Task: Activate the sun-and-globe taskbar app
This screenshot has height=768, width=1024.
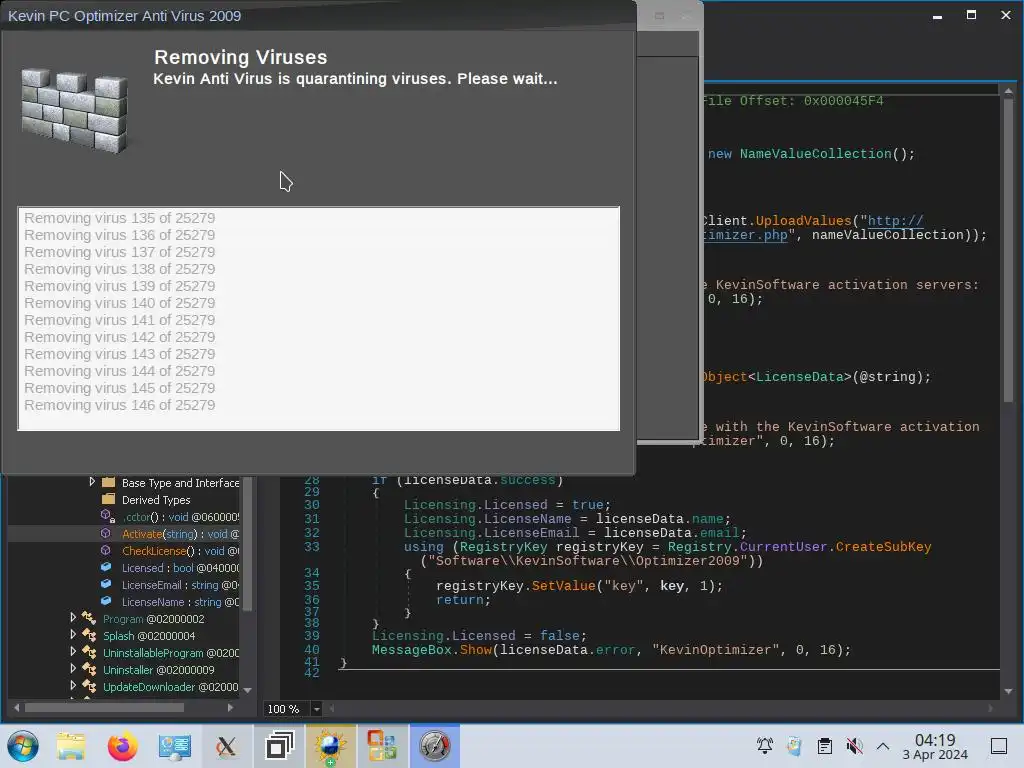Action: point(330,746)
